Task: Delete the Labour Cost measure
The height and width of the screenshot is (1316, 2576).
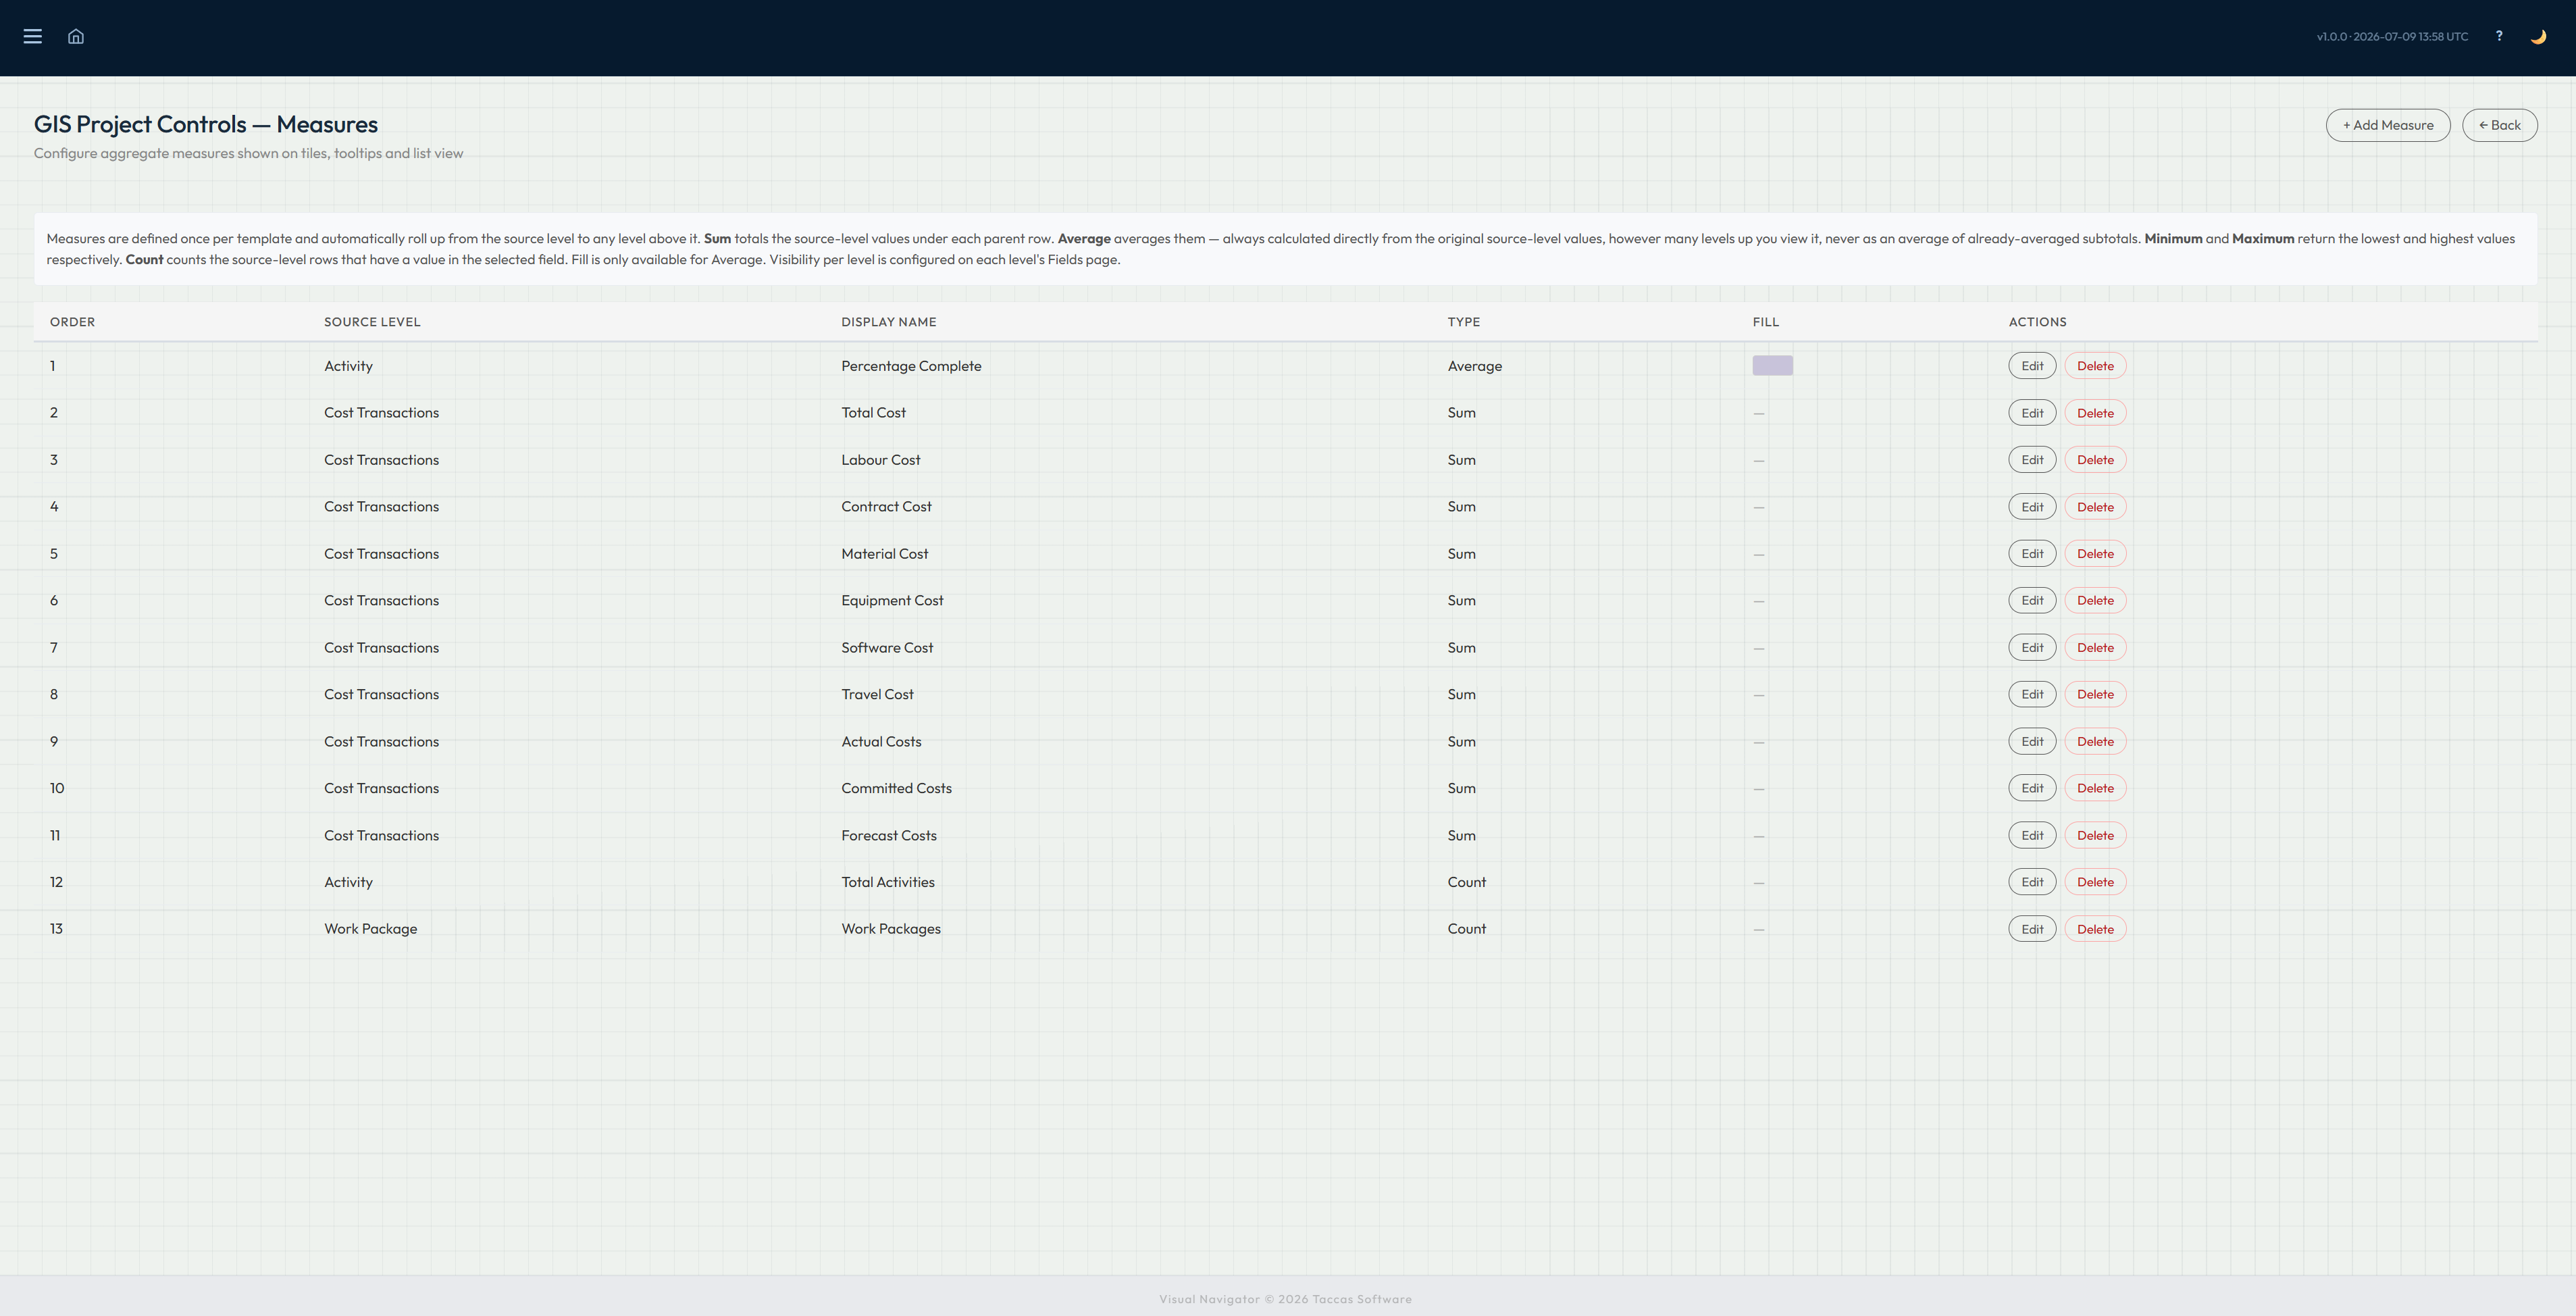Action: [2095, 460]
